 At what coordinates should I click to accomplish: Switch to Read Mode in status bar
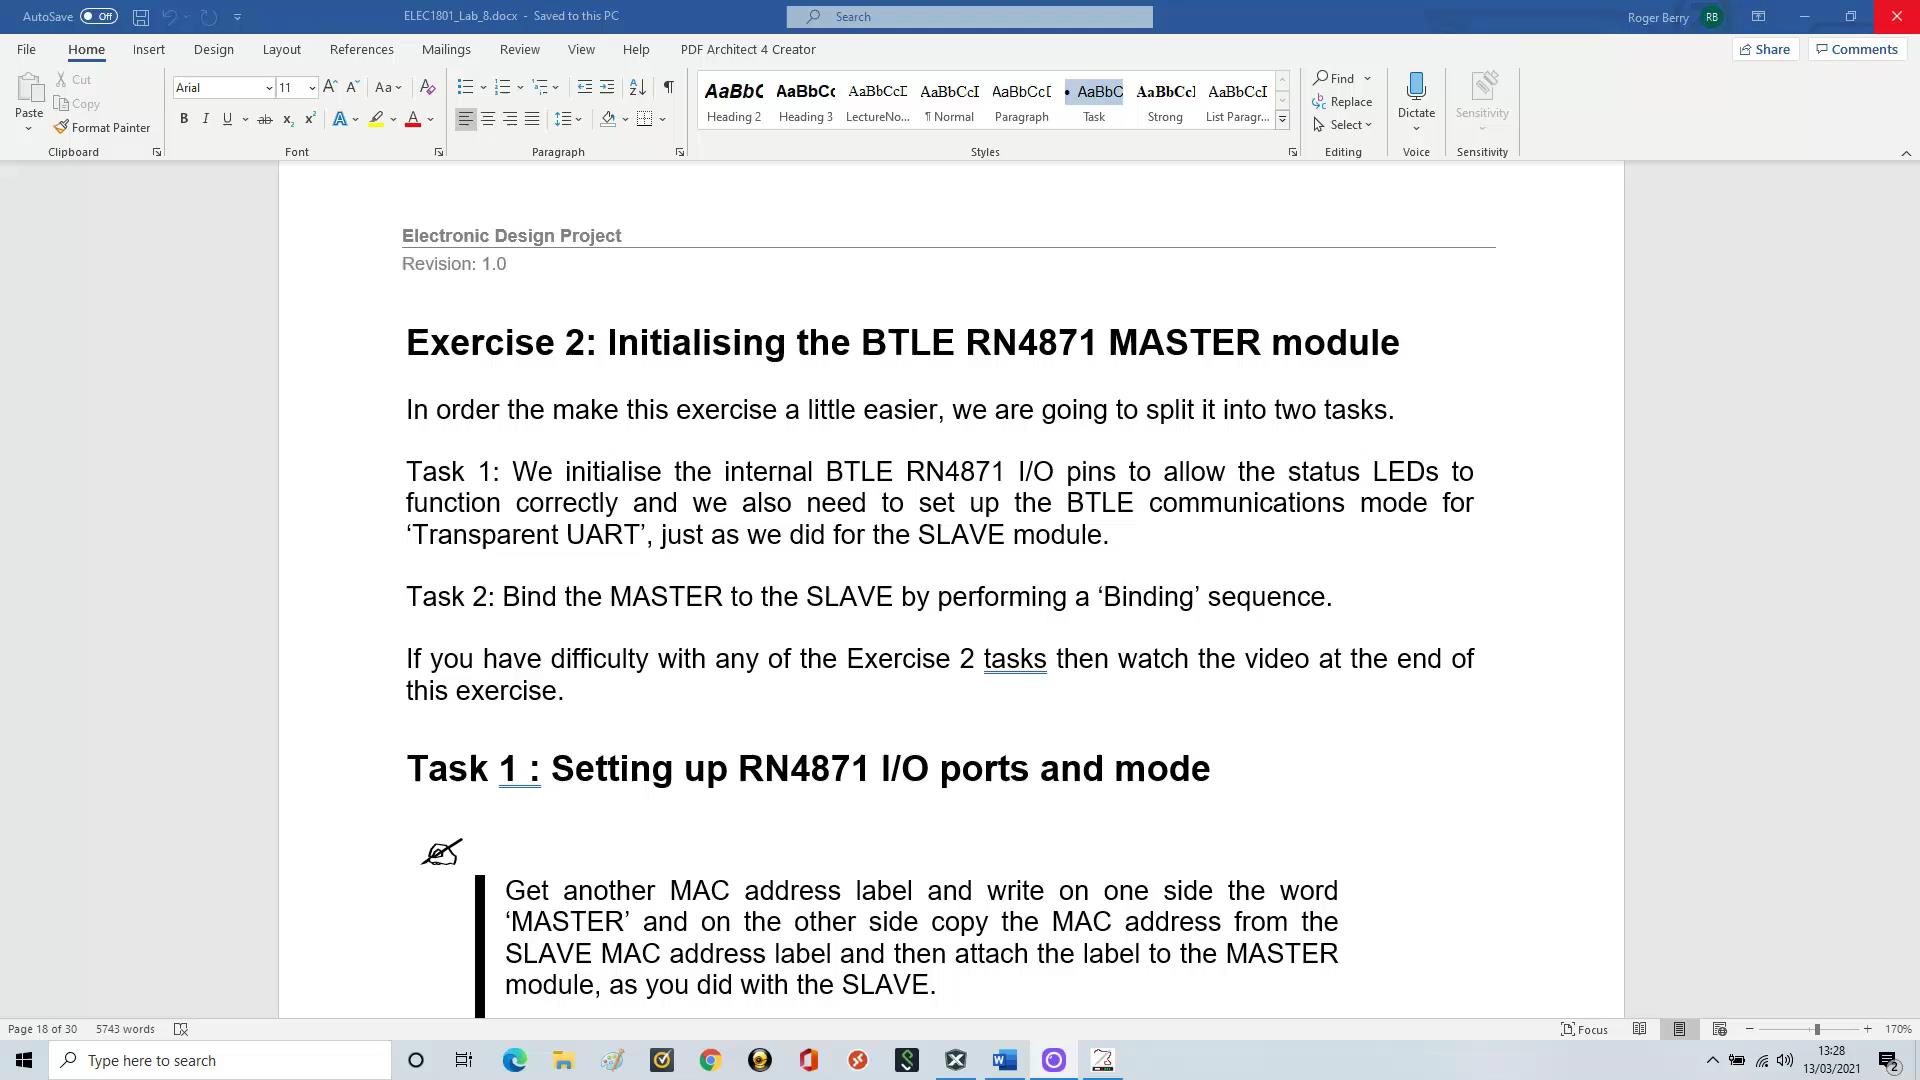coord(1640,1028)
